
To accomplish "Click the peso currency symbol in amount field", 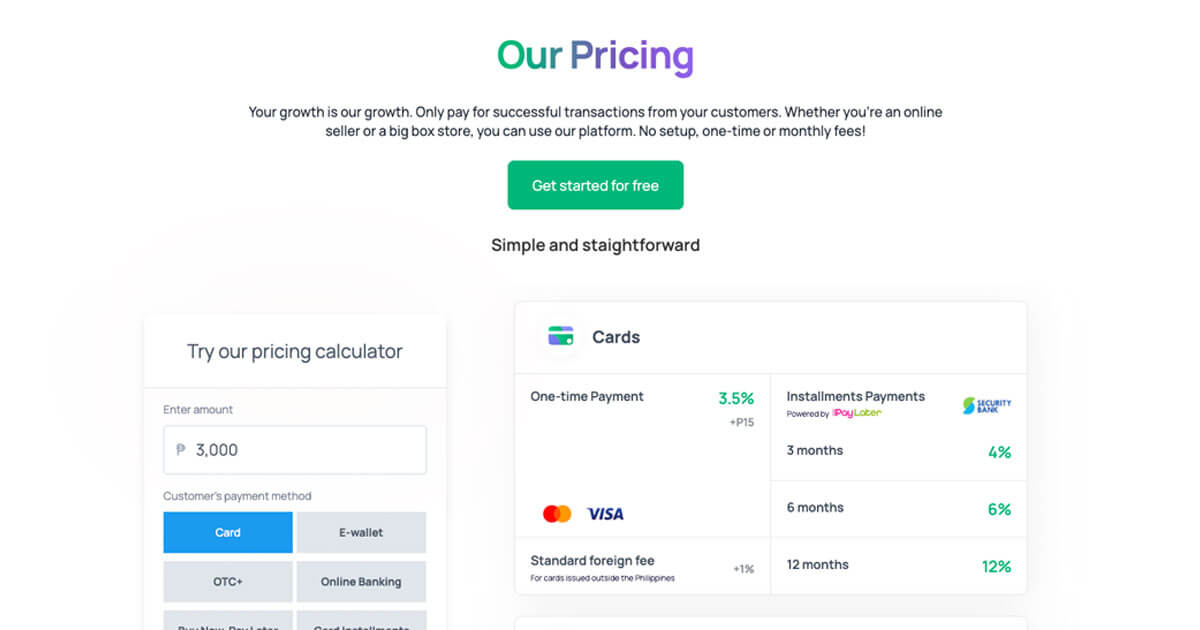I will [179, 450].
